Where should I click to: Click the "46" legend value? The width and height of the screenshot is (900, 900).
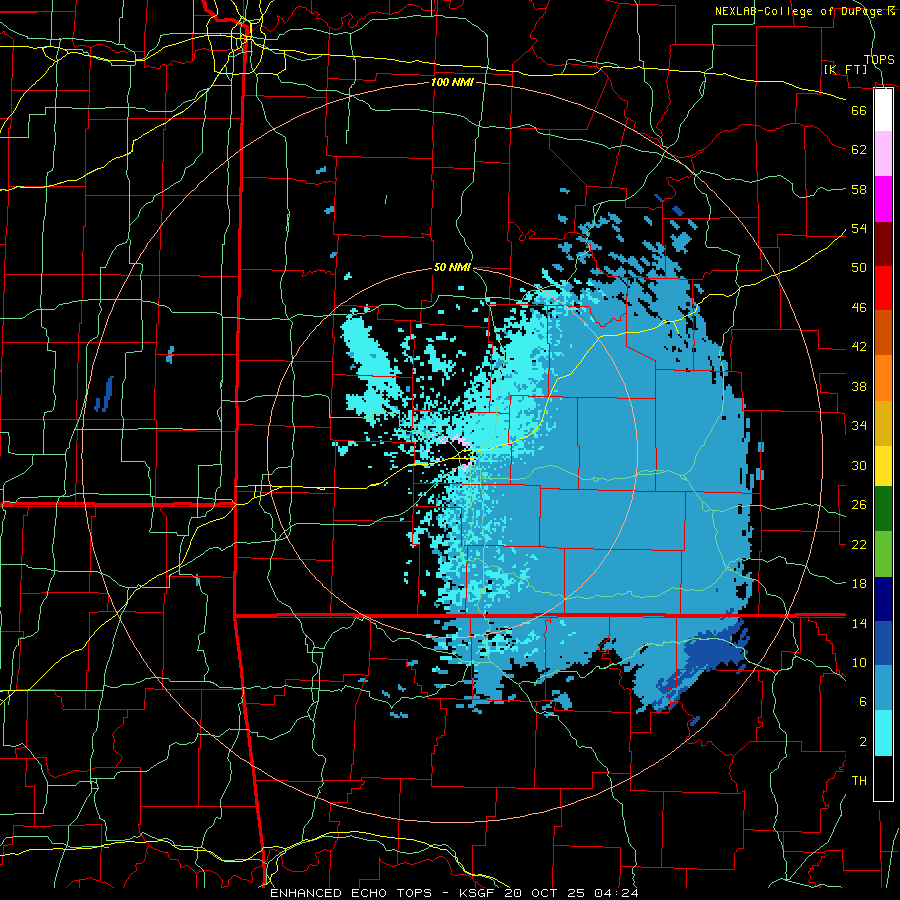click(859, 308)
